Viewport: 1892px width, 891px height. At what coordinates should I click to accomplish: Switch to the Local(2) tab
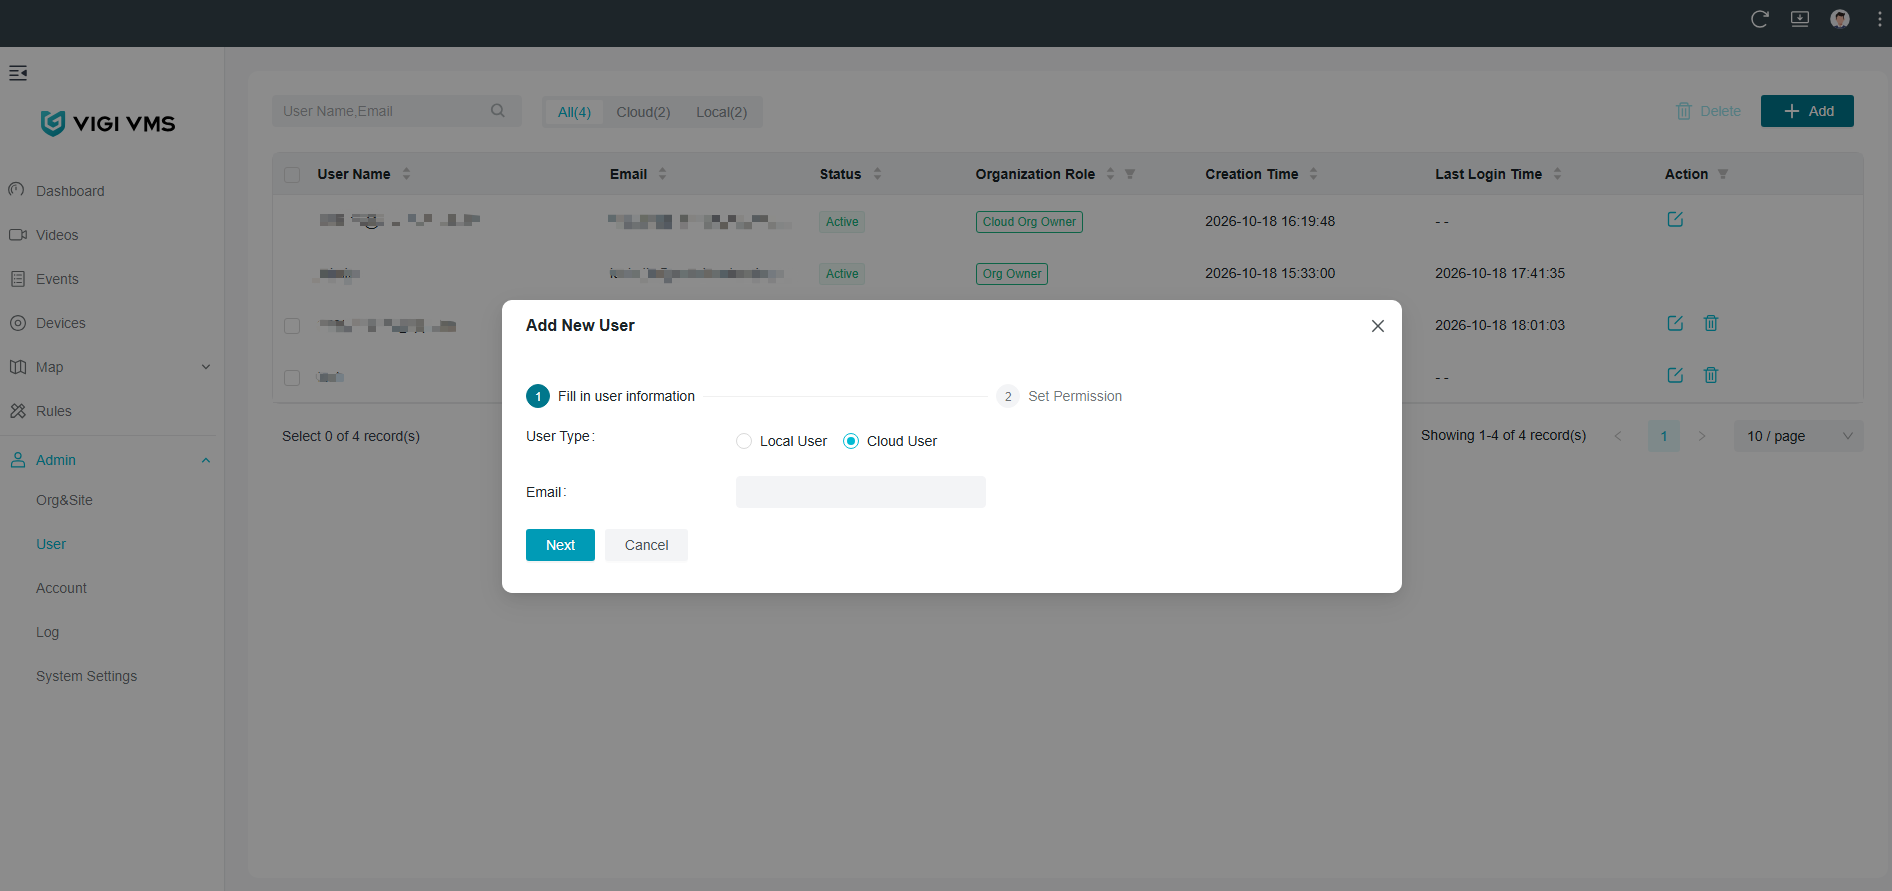[722, 112]
